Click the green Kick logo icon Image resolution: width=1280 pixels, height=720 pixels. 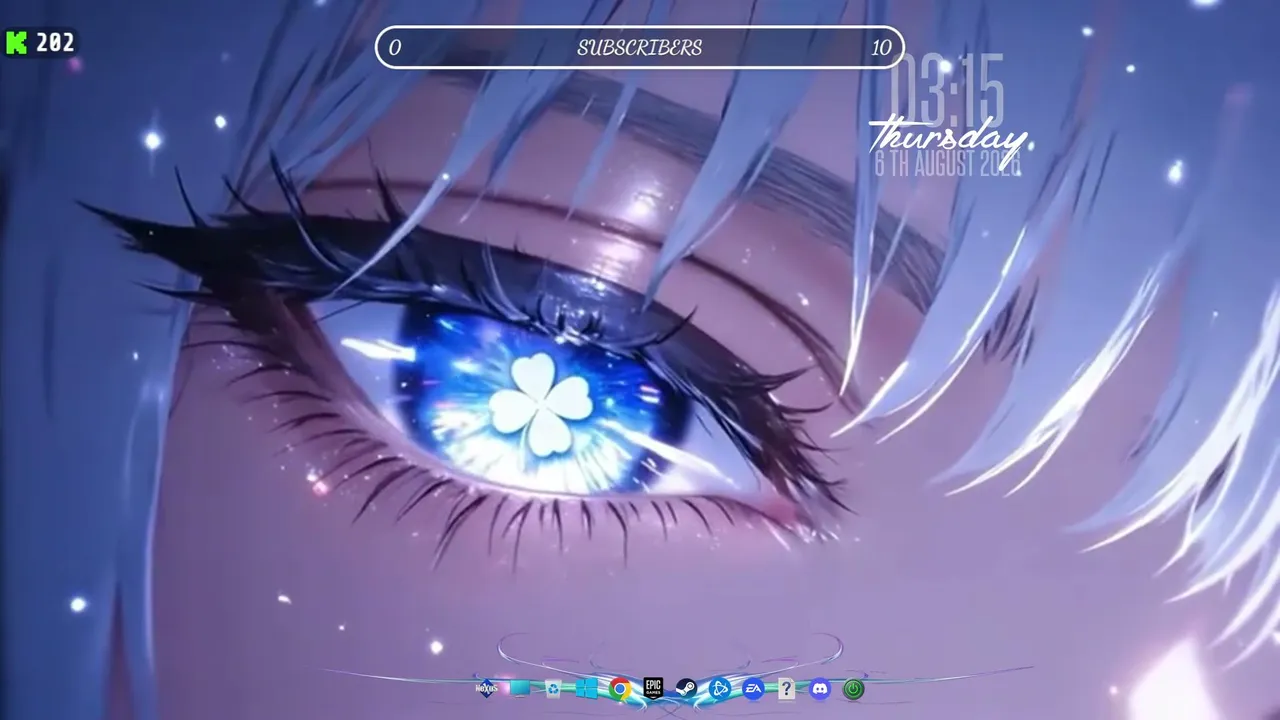click(16, 42)
